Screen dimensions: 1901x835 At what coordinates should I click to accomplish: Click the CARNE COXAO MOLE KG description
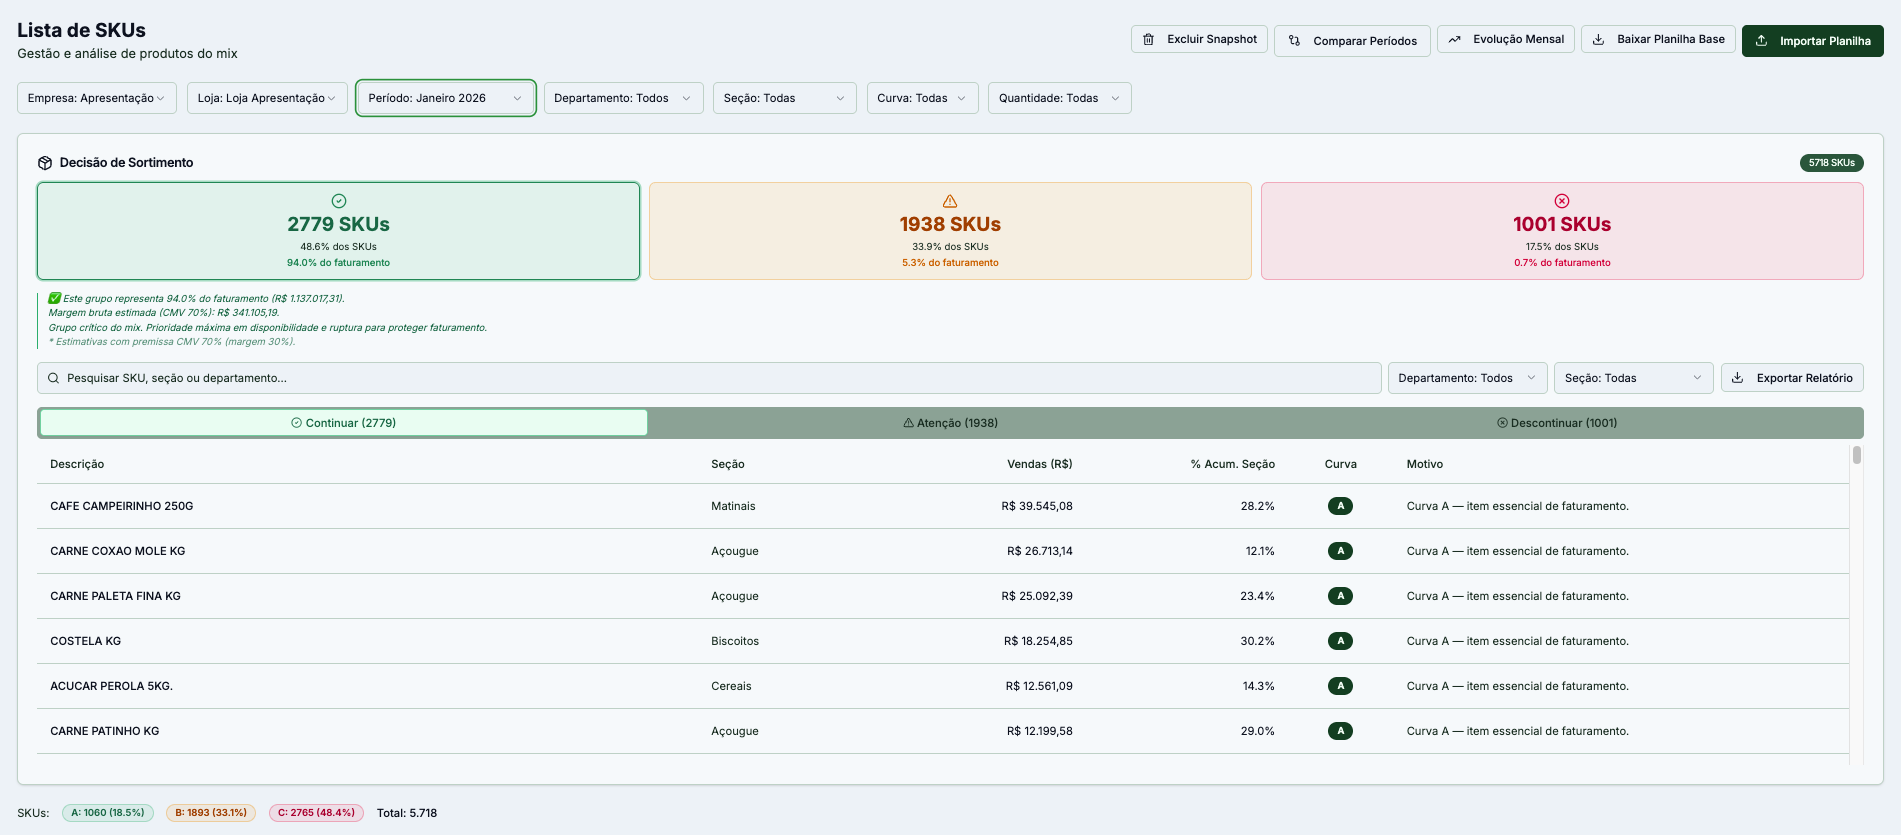tap(118, 551)
